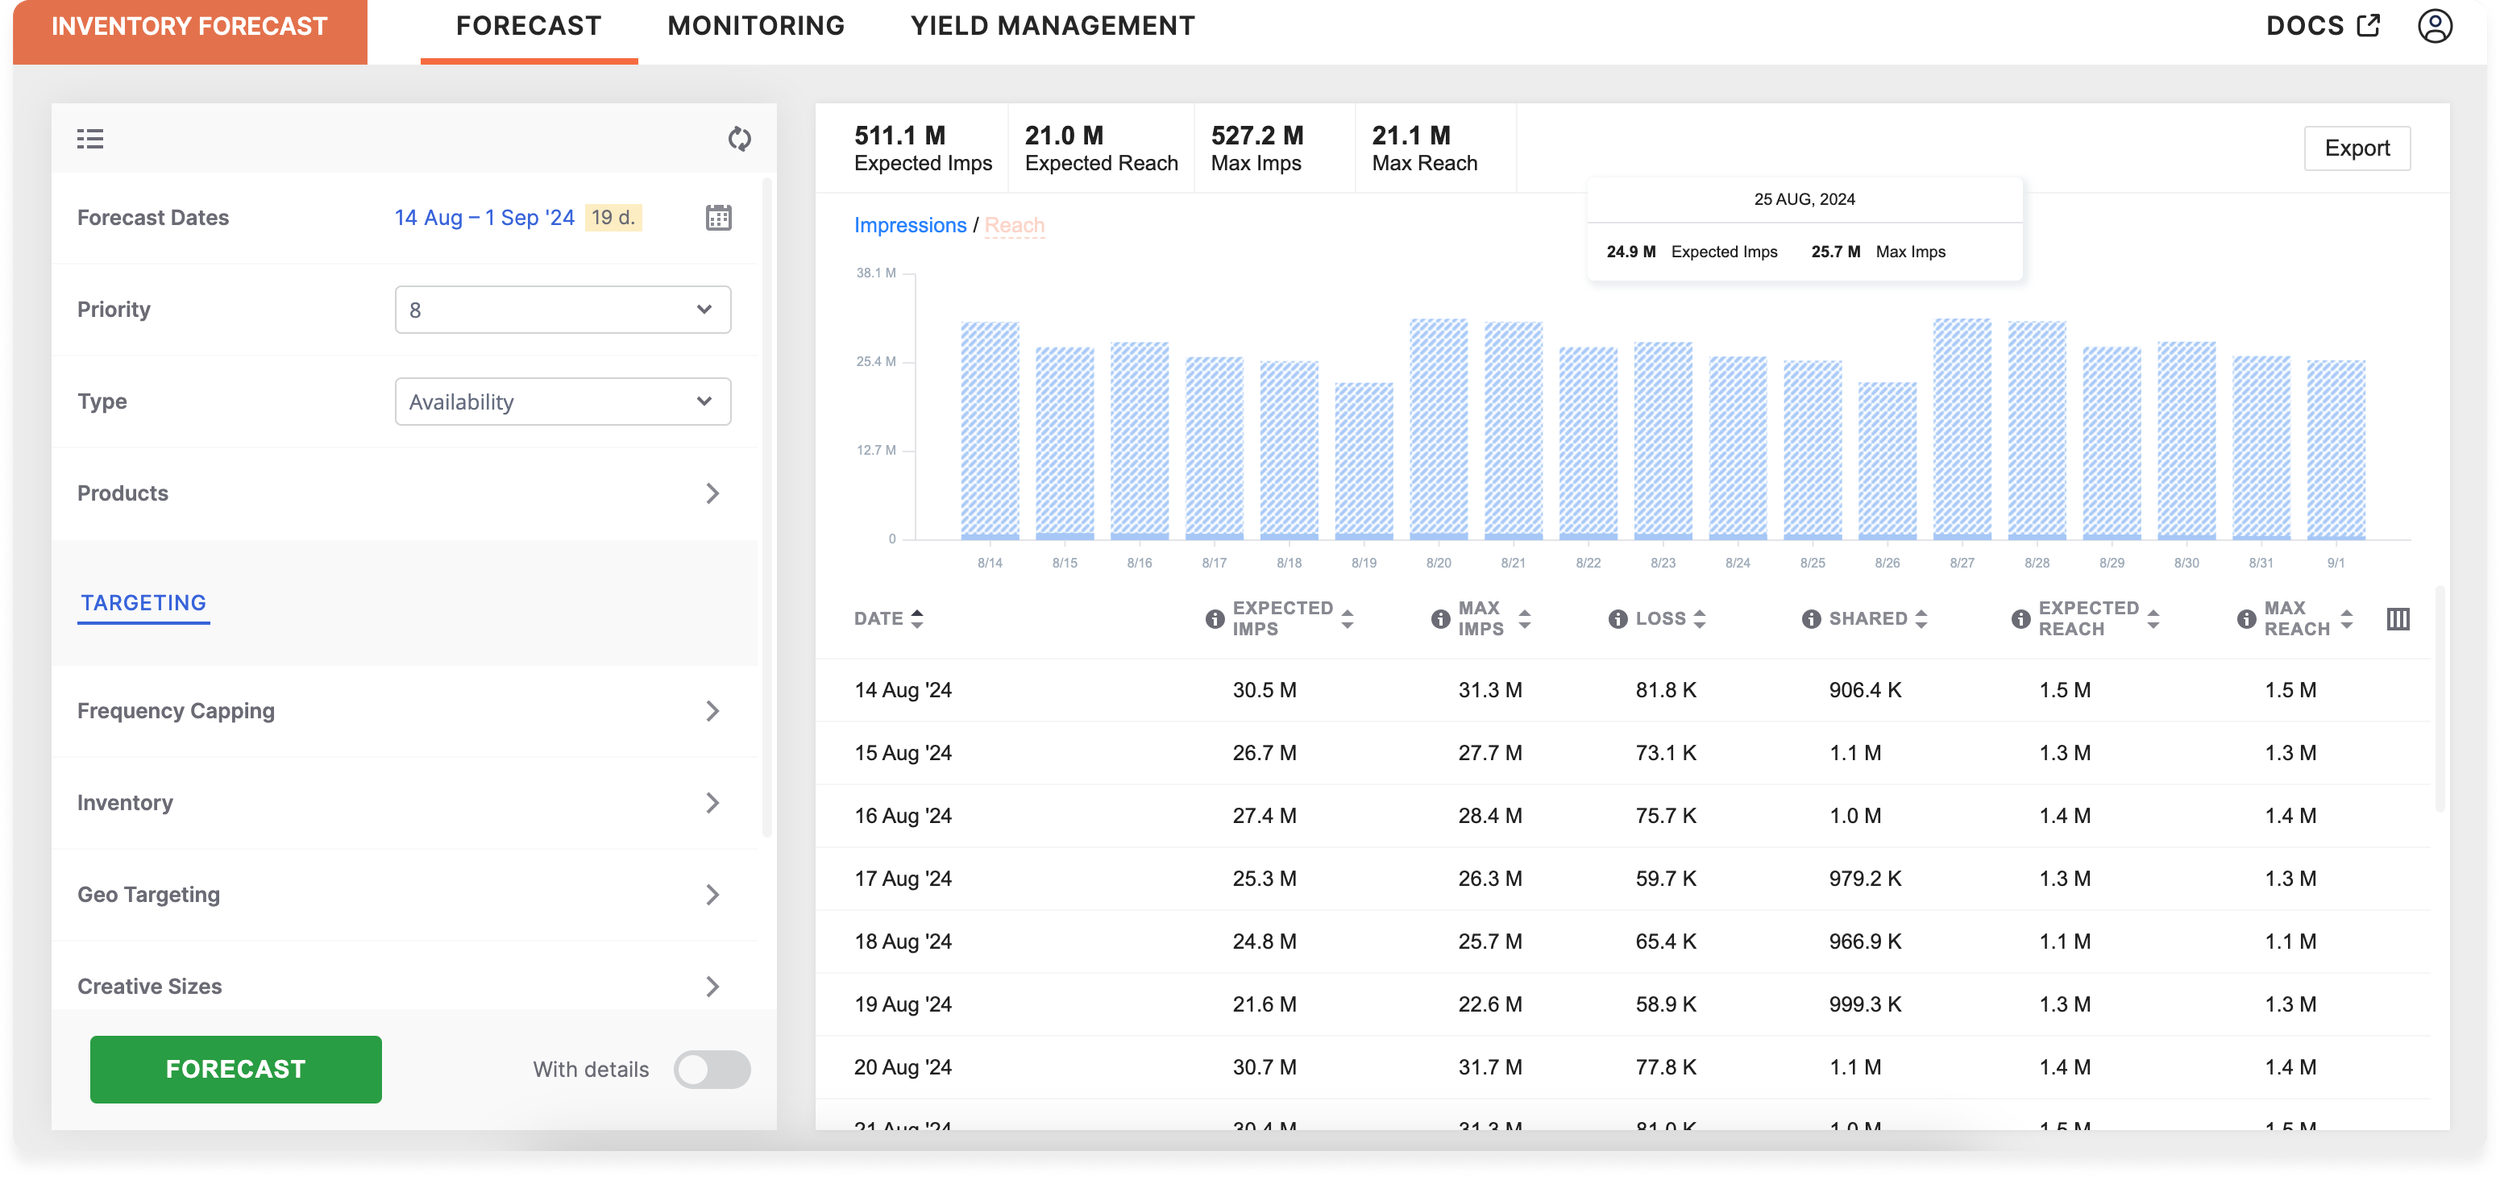Viewport: 2500px width, 1177px height.
Task: Sort by Max Reach arrows
Action: pos(2346,619)
